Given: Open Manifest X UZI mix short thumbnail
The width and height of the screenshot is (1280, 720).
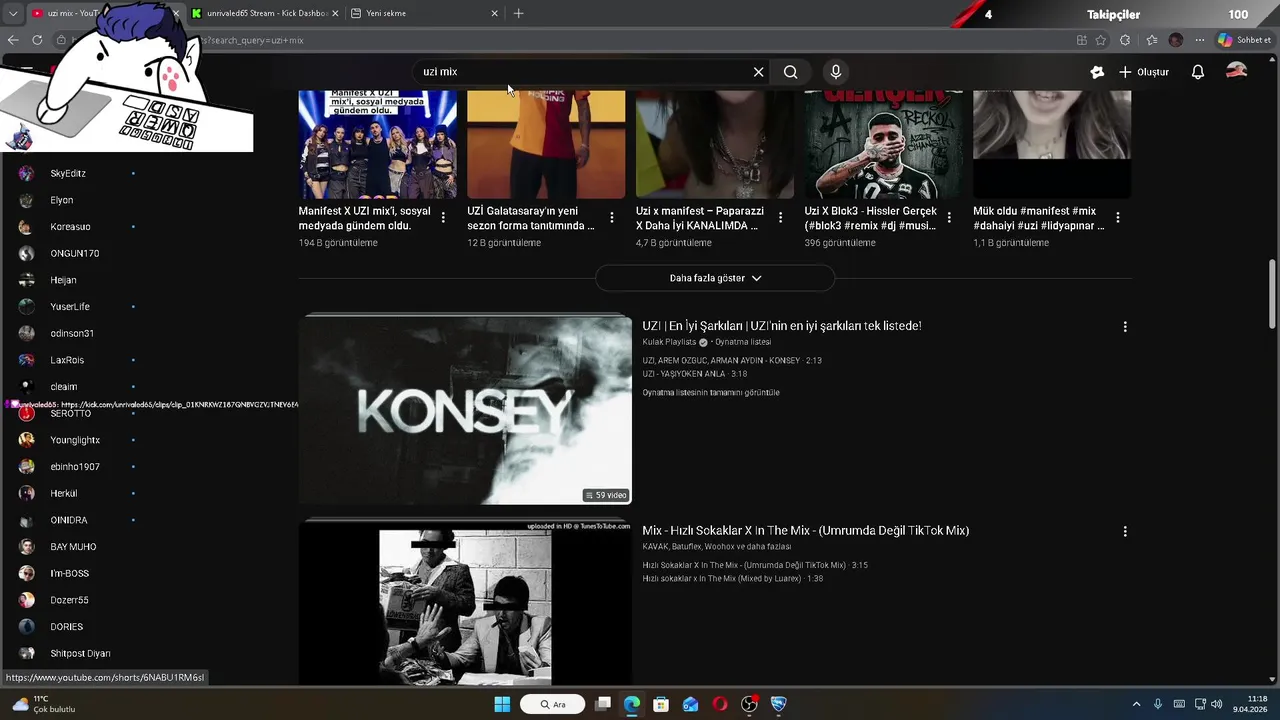Looking at the screenshot, I should coord(378,144).
